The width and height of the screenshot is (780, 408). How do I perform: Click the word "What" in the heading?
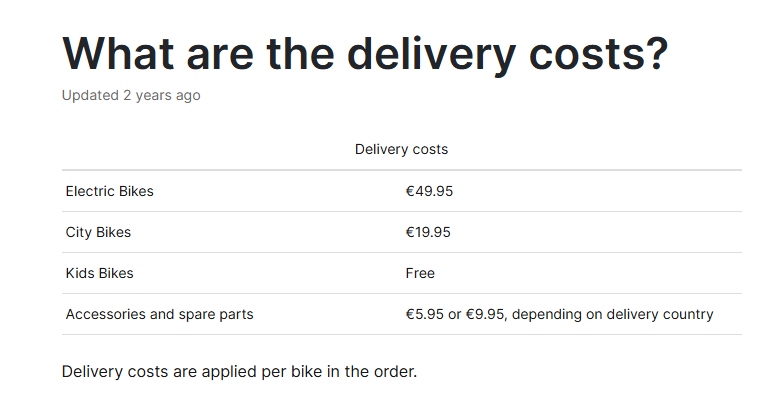pyautogui.click(x=118, y=54)
